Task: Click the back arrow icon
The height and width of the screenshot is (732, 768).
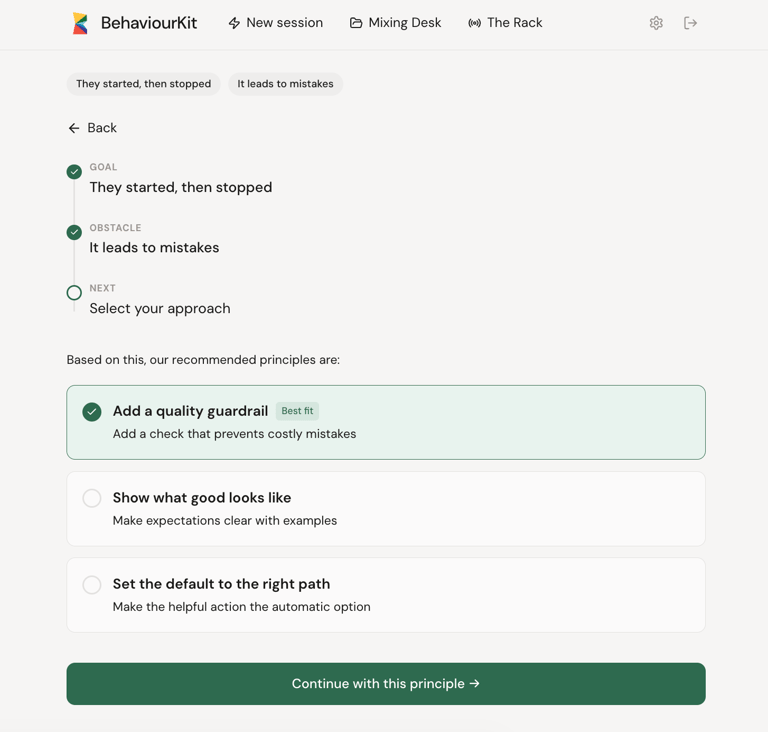Action: click(x=74, y=128)
